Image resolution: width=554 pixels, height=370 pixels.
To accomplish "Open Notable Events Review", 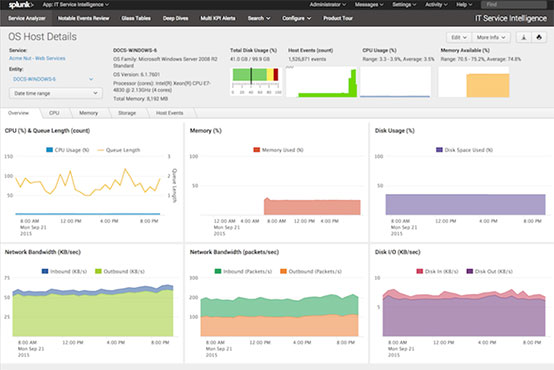I will coord(83,18).
